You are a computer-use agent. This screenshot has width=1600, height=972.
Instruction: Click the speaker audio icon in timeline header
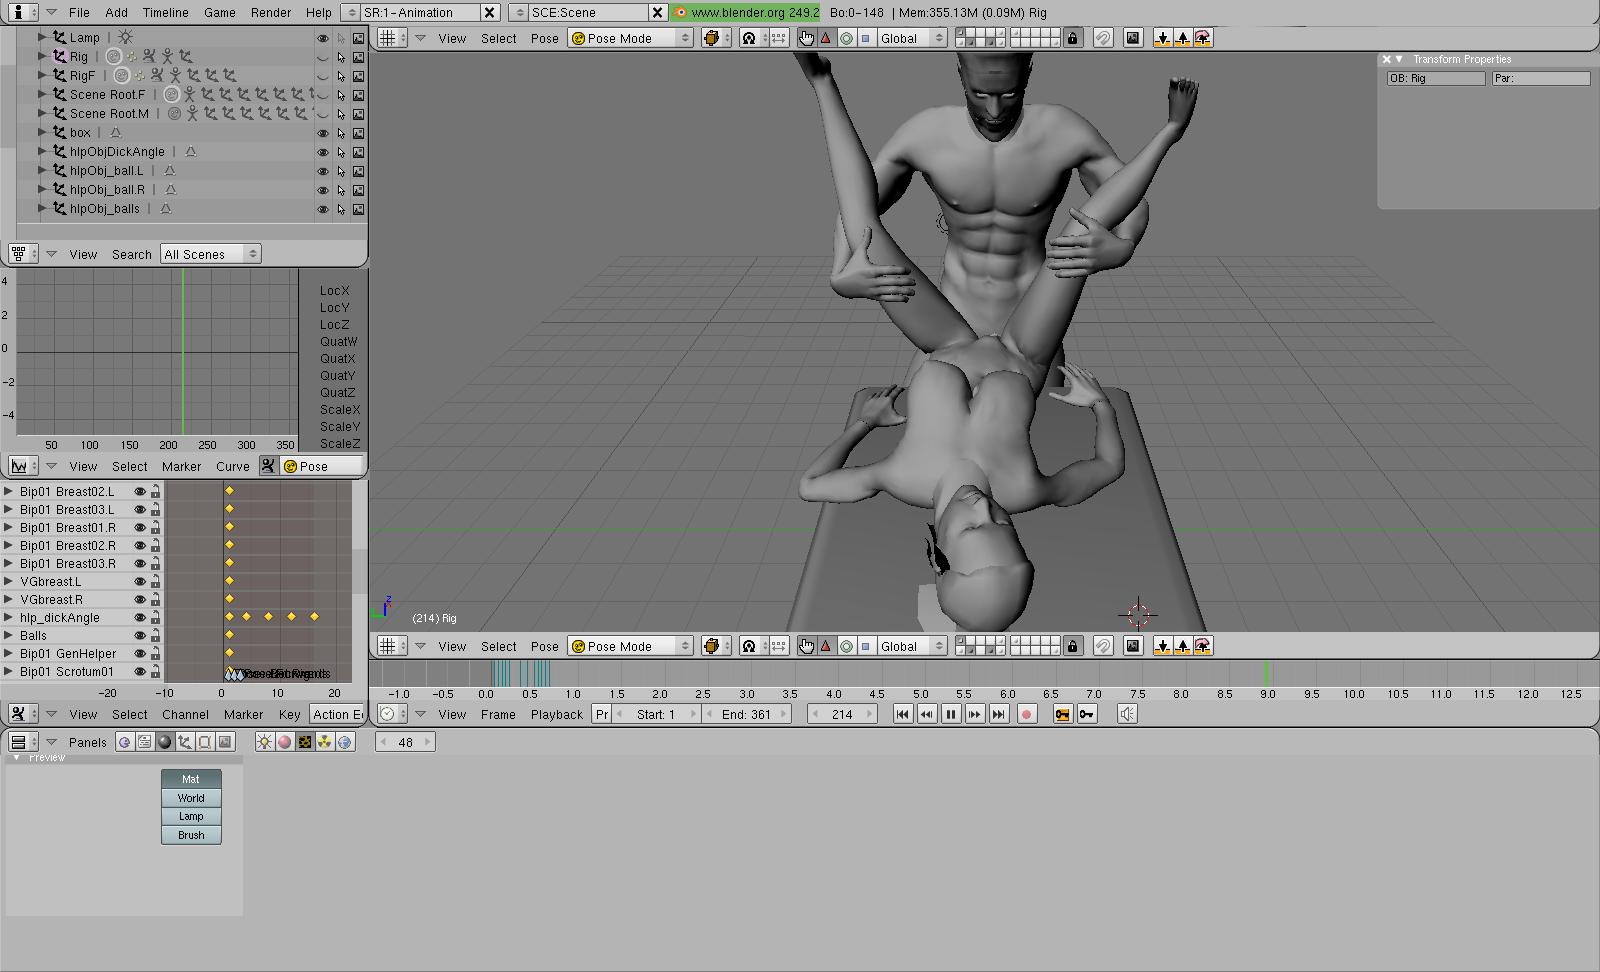[1127, 714]
